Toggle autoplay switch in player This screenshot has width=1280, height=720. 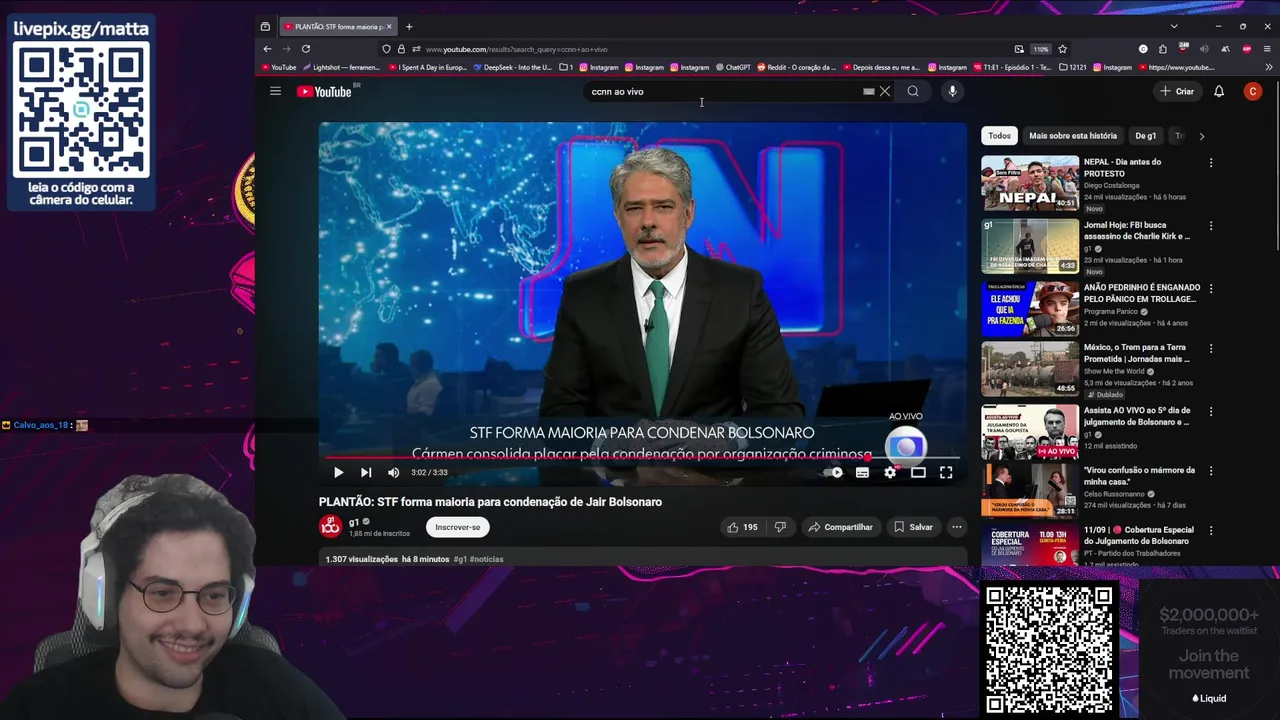[x=834, y=473]
